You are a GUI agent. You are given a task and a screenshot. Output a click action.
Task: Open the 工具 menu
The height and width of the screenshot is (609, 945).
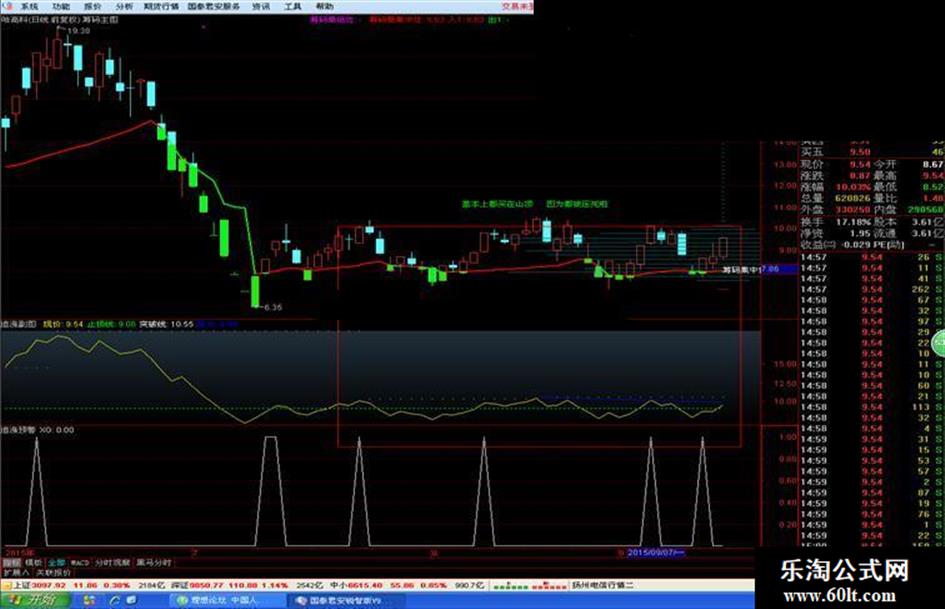(x=292, y=7)
